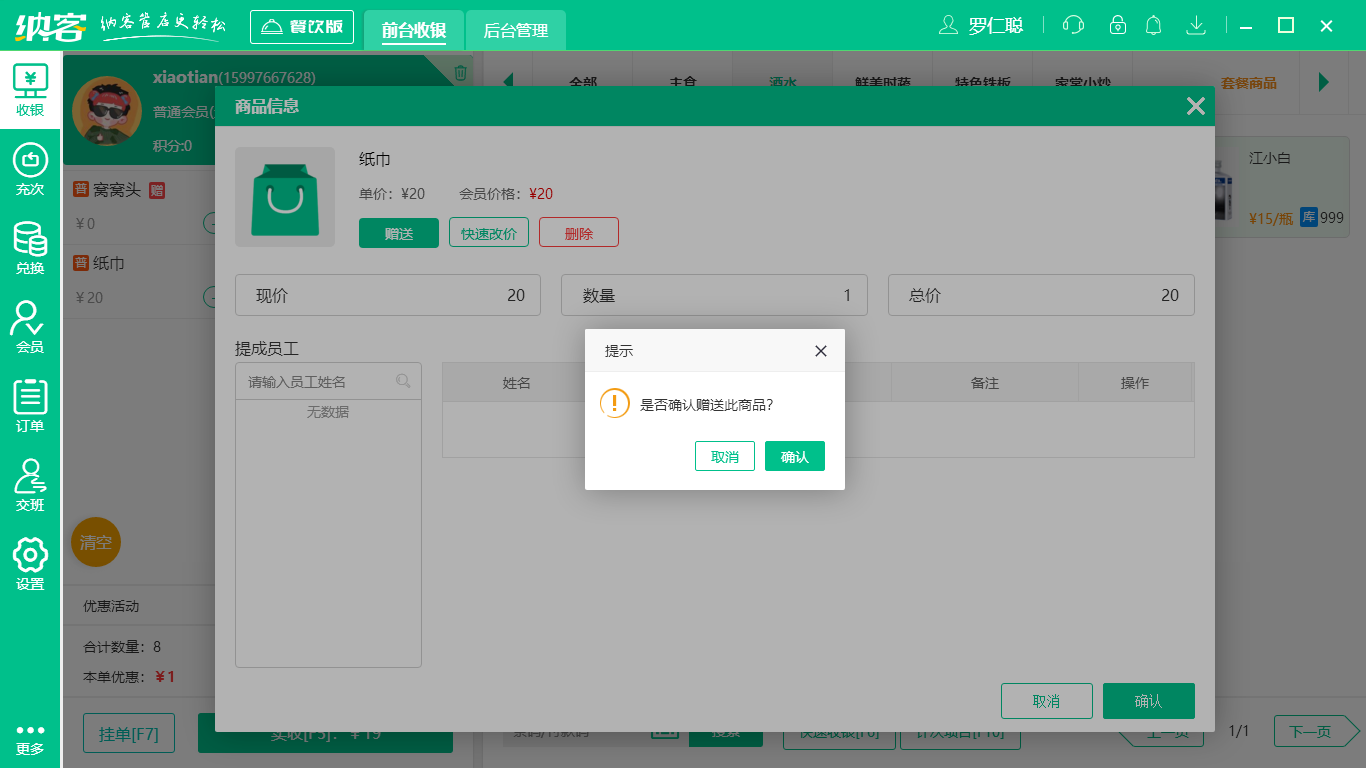Click the 快速改价 (quick price change) button

(488, 231)
